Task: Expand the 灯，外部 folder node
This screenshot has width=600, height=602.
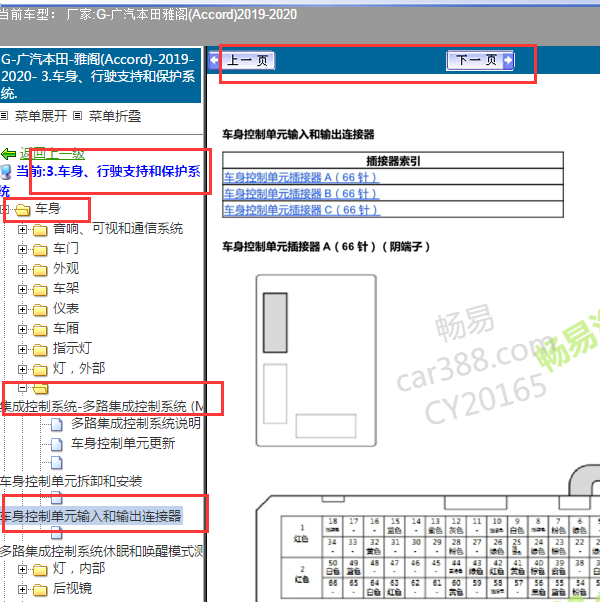Action: click(22, 369)
